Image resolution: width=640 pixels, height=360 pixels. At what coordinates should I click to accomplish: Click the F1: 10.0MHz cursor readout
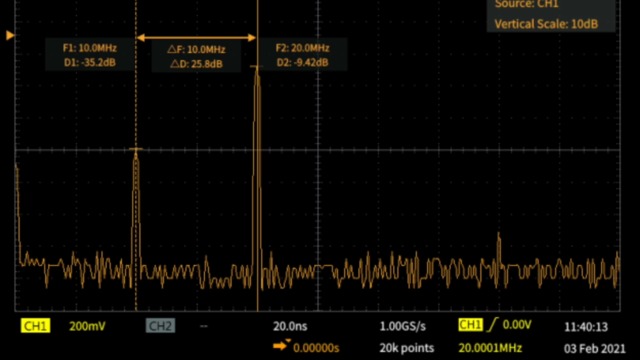(90, 48)
